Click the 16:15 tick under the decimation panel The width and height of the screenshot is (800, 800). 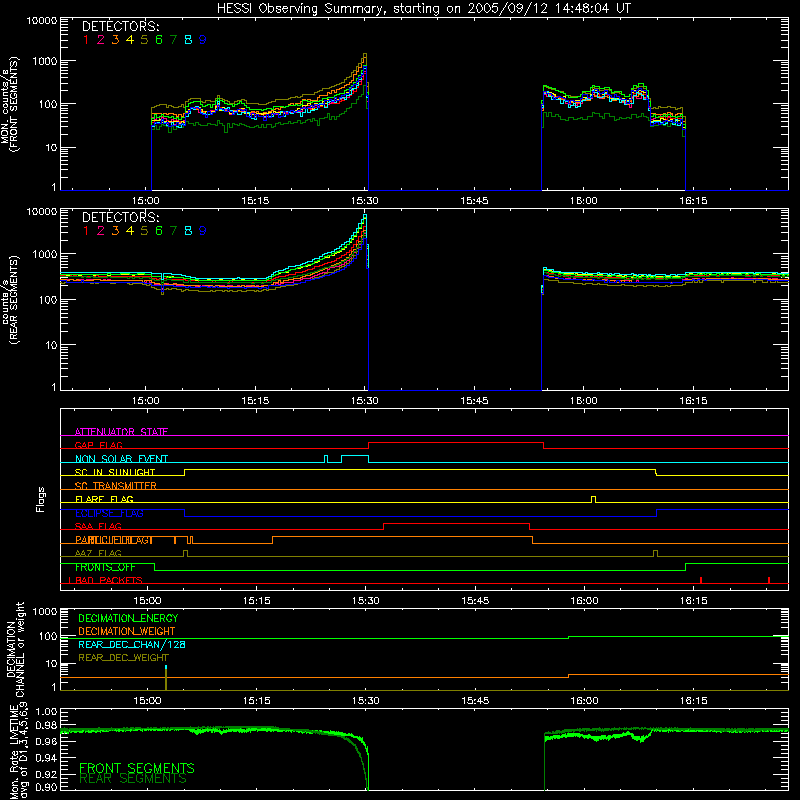pos(693,701)
